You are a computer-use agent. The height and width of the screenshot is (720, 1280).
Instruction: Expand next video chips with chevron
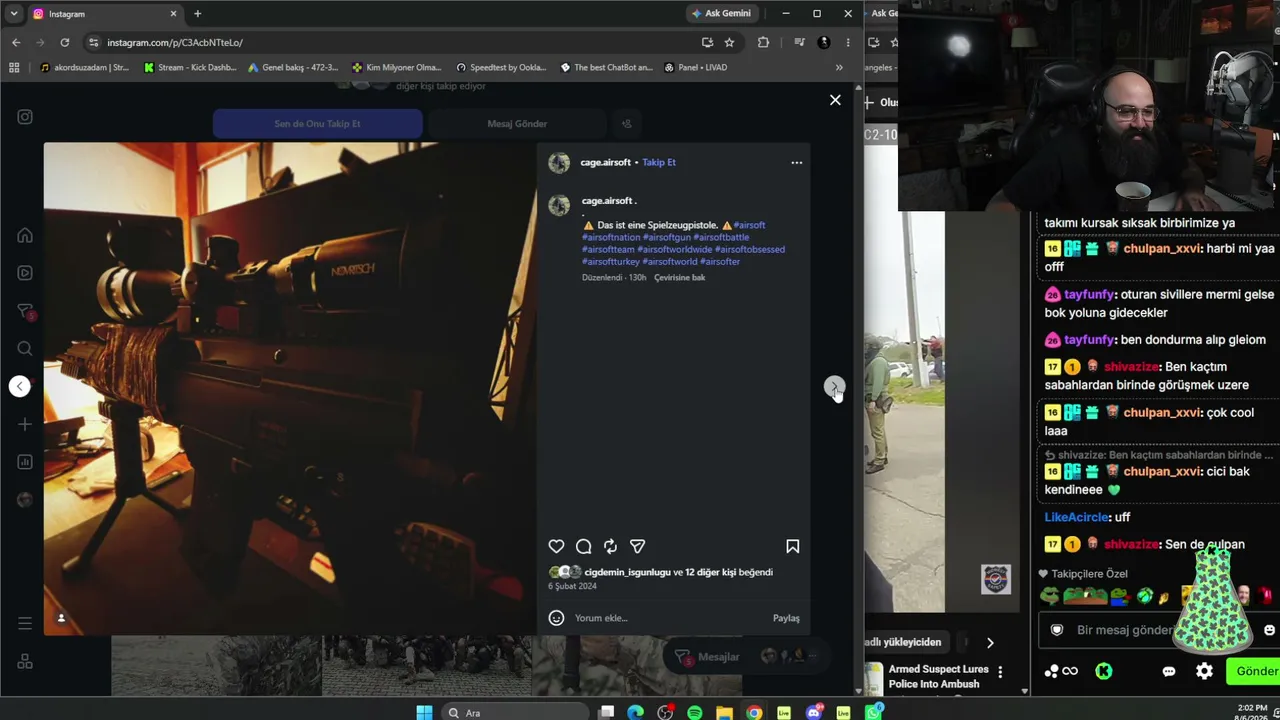click(x=990, y=643)
